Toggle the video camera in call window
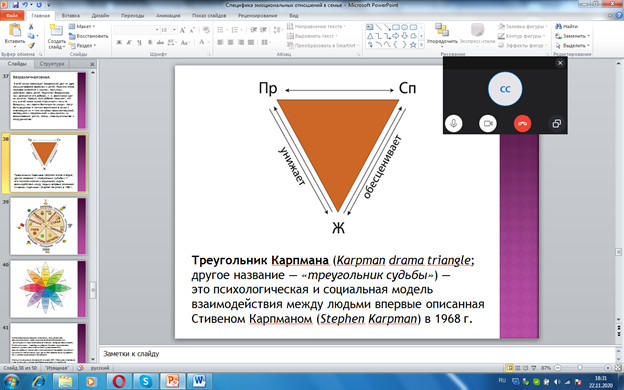 click(488, 123)
